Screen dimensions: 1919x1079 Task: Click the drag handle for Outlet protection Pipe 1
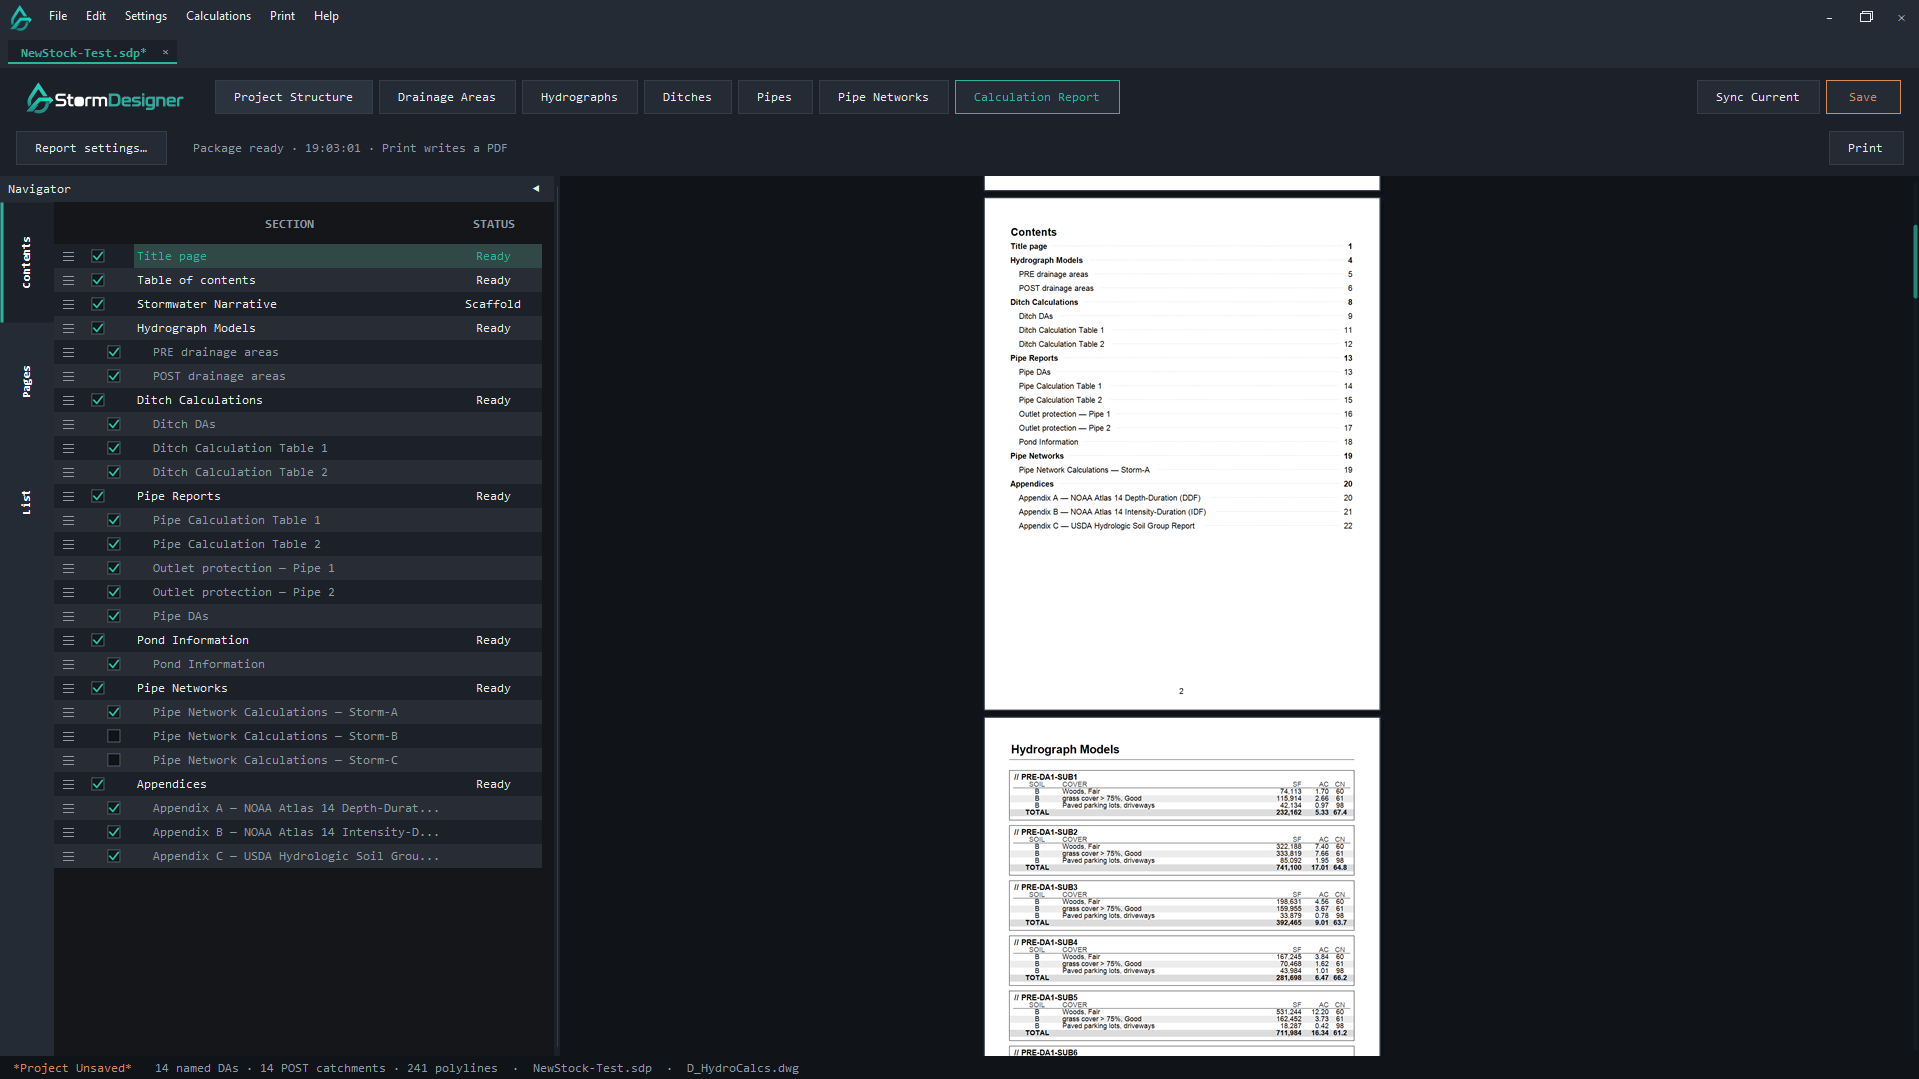(68, 568)
